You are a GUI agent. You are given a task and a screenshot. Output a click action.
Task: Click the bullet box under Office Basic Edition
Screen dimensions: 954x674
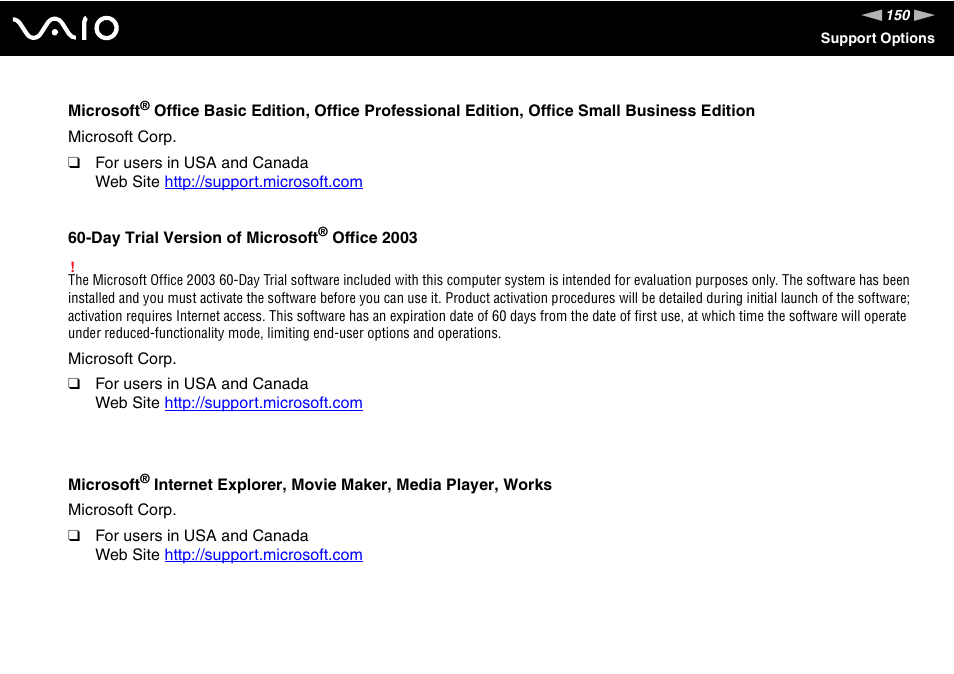point(74,162)
